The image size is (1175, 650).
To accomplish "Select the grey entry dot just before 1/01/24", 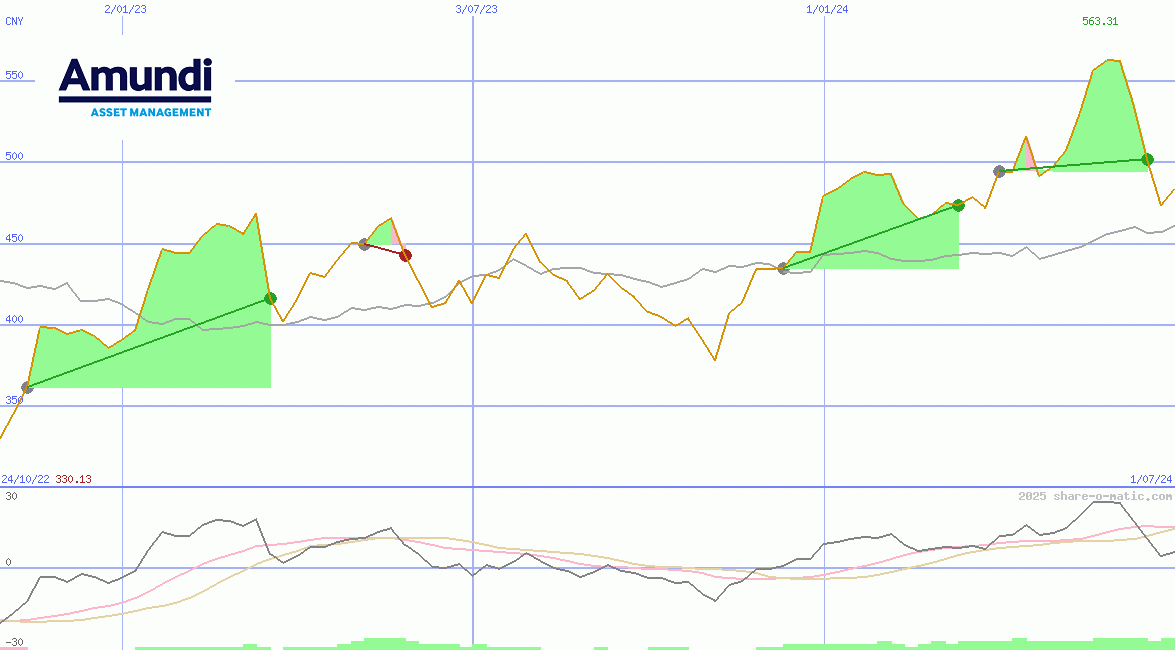I will tap(783, 268).
